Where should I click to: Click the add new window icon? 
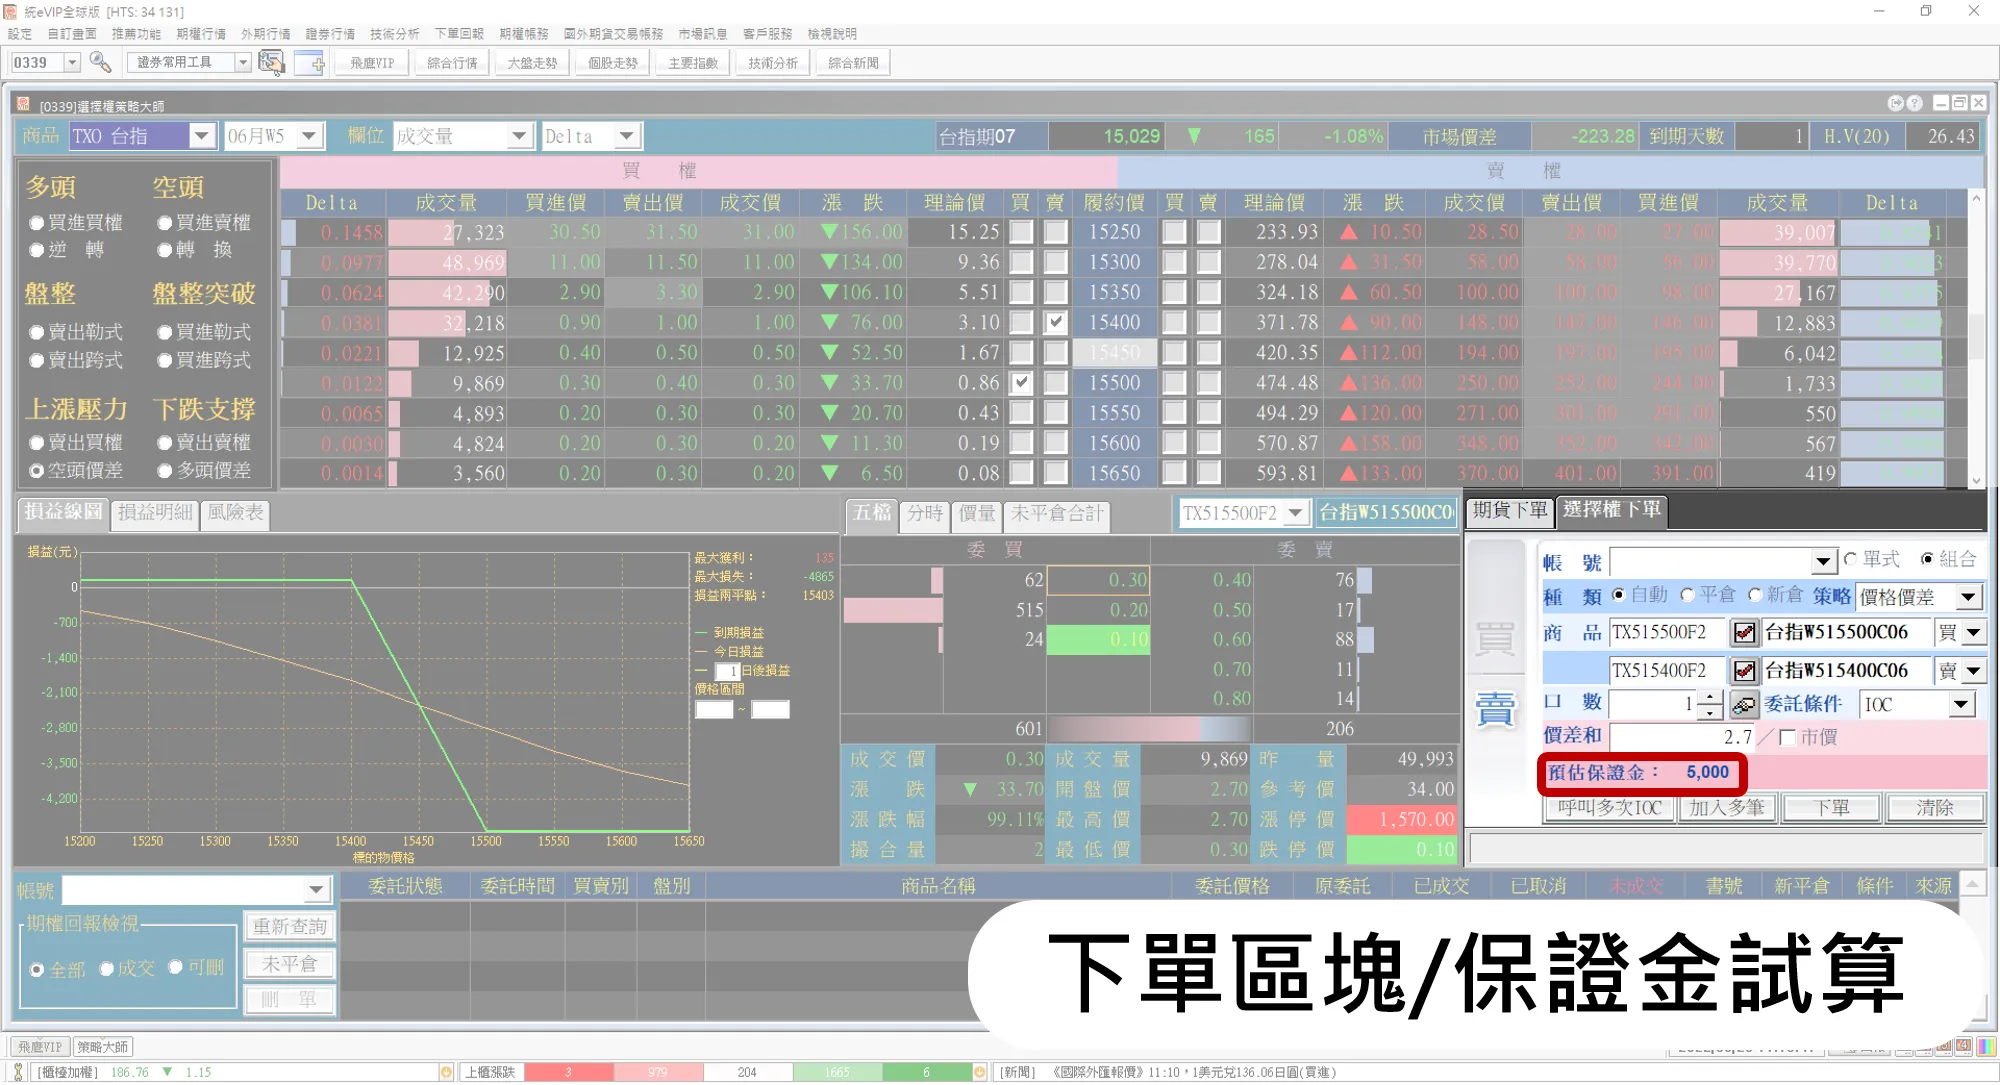click(x=310, y=62)
